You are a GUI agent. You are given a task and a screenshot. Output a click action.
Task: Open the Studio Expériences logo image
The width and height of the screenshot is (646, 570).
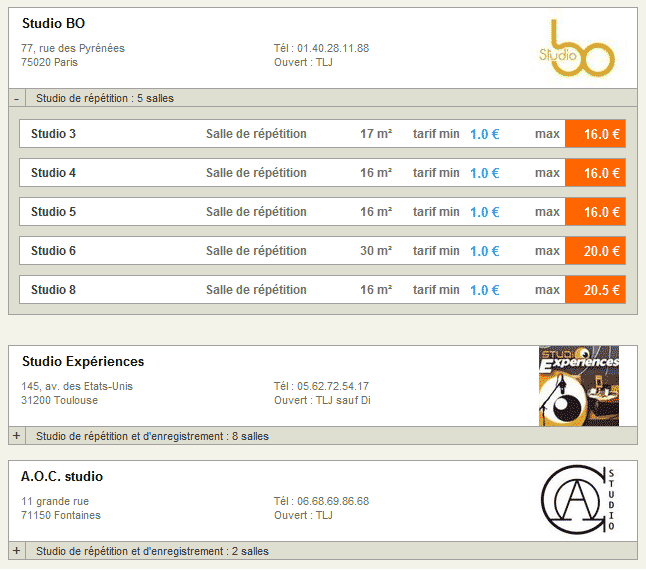click(578, 386)
